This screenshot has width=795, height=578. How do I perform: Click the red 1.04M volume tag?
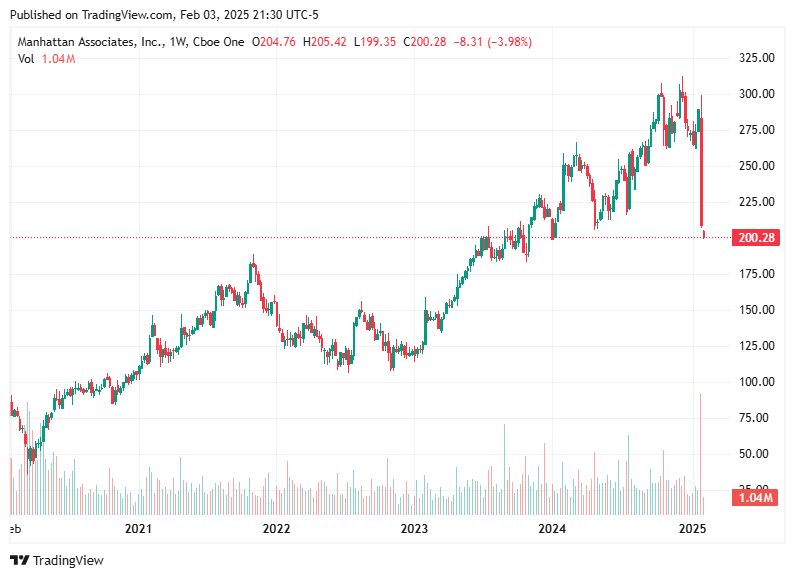coord(755,497)
